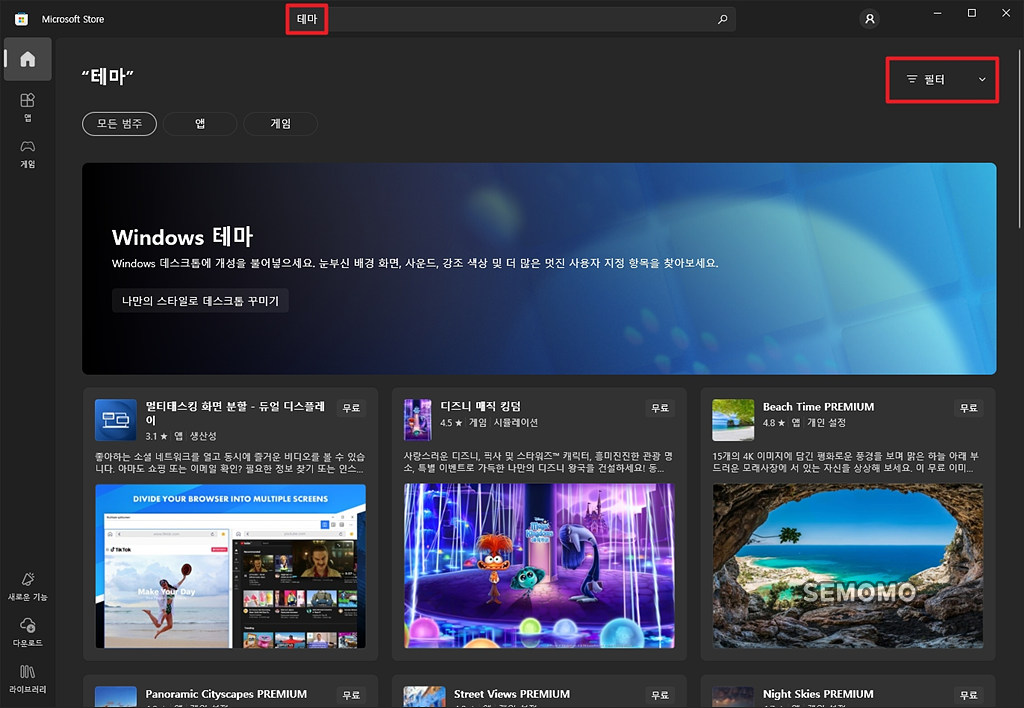1024x708 pixels.
Task: Open the Beach cave SEMOMO screenshot thumbnail
Action: (x=848, y=566)
